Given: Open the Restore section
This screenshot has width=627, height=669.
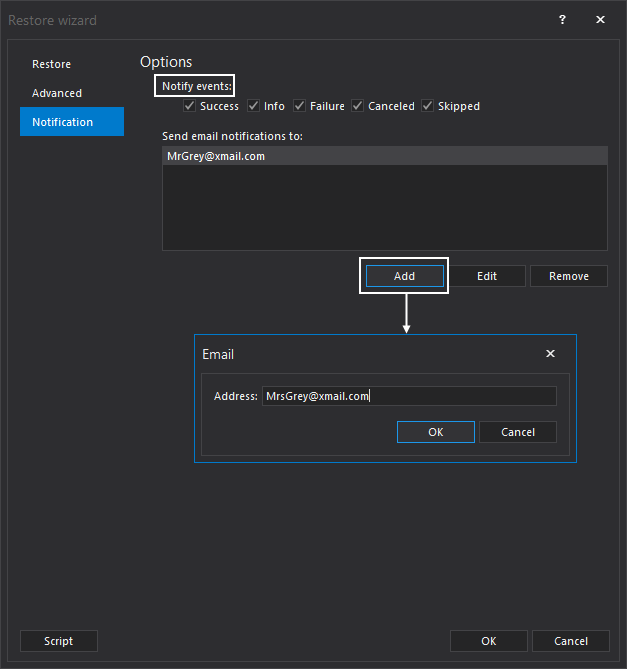Looking at the screenshot, I should (x=52, y=64).
